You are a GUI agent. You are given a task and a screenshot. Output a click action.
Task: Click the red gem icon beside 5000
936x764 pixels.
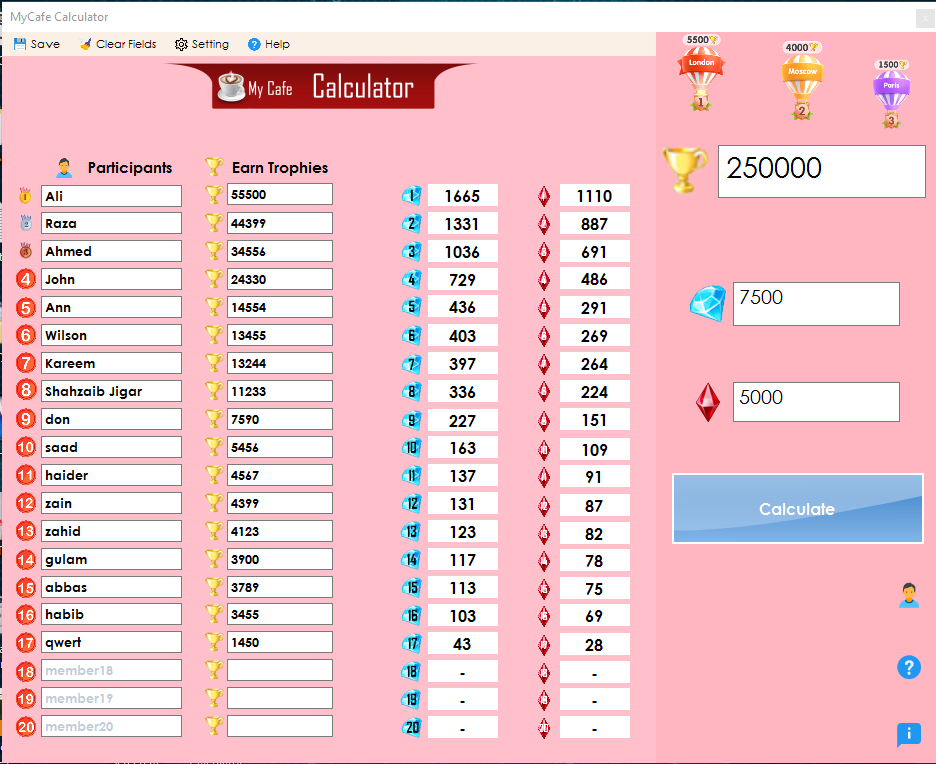[x=708, y=400]
